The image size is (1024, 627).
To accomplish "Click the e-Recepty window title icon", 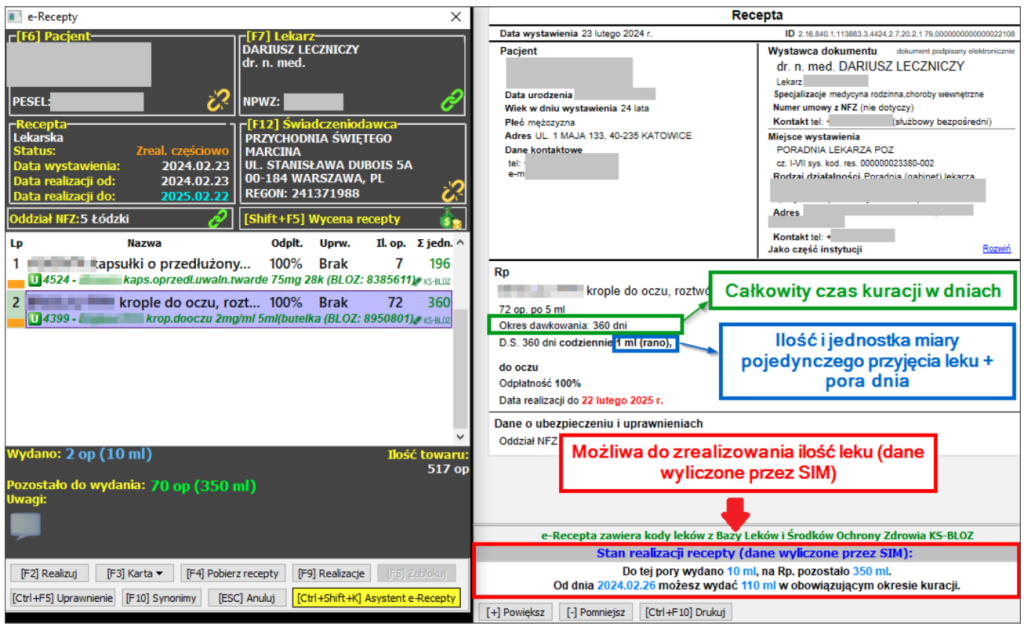I will [15, 16].
